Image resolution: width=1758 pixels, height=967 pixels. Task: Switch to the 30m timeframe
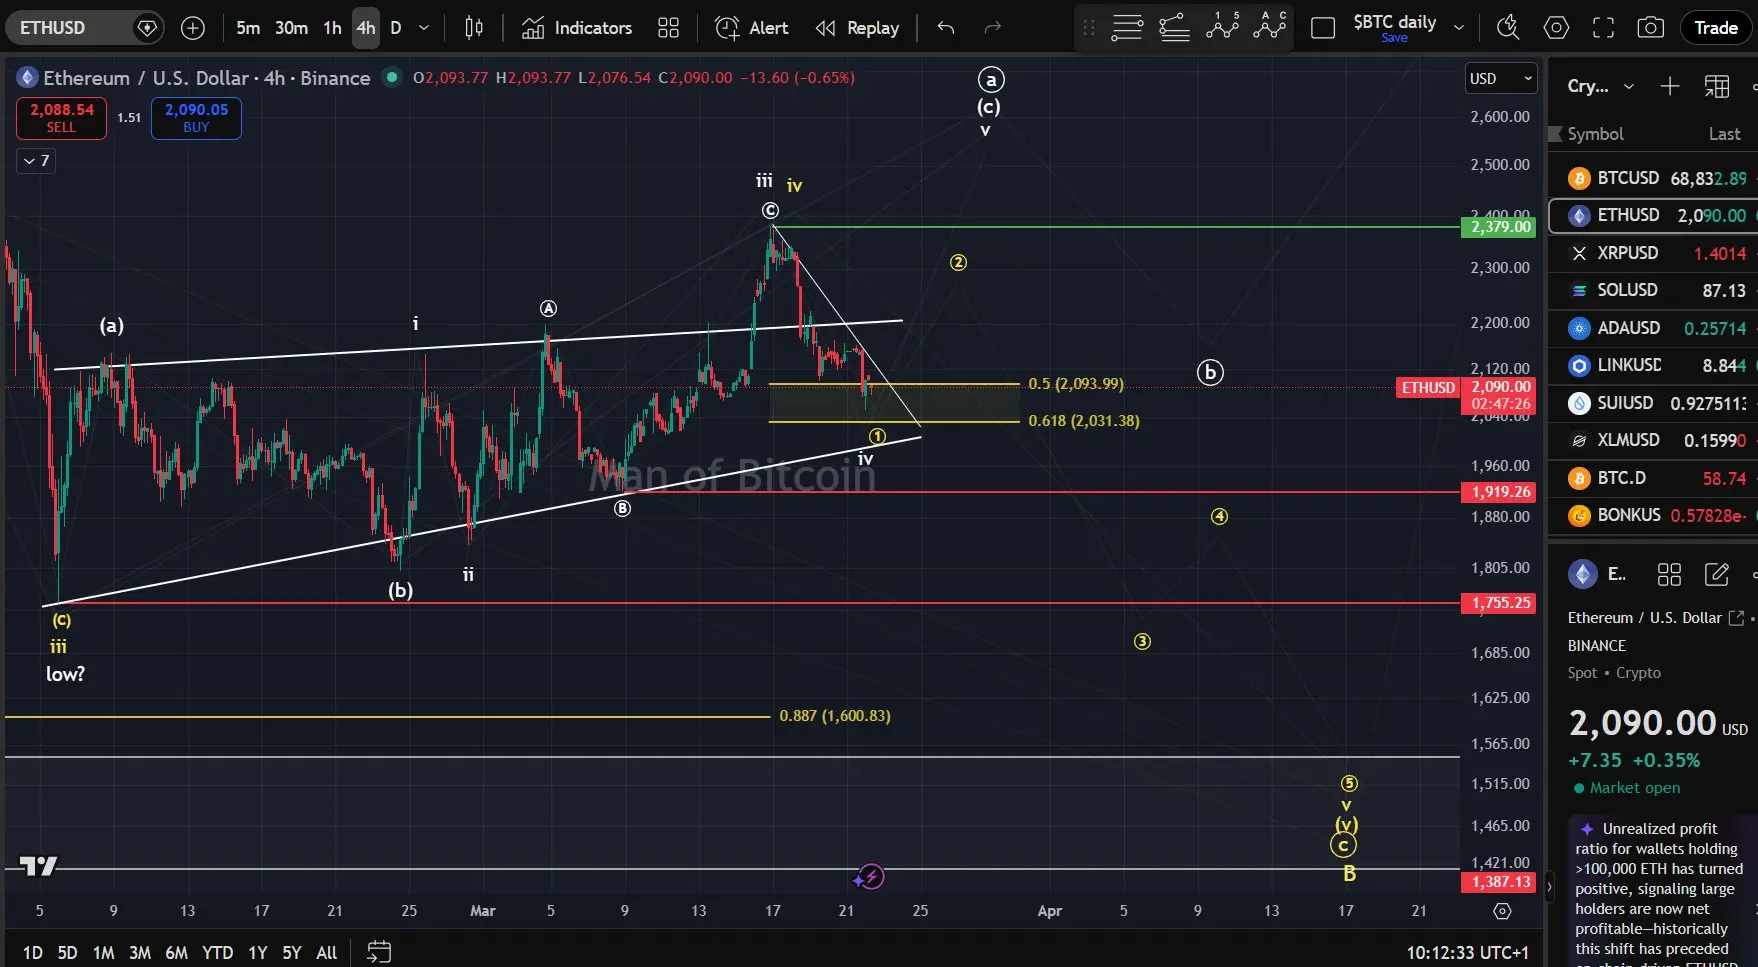(291, 28)
